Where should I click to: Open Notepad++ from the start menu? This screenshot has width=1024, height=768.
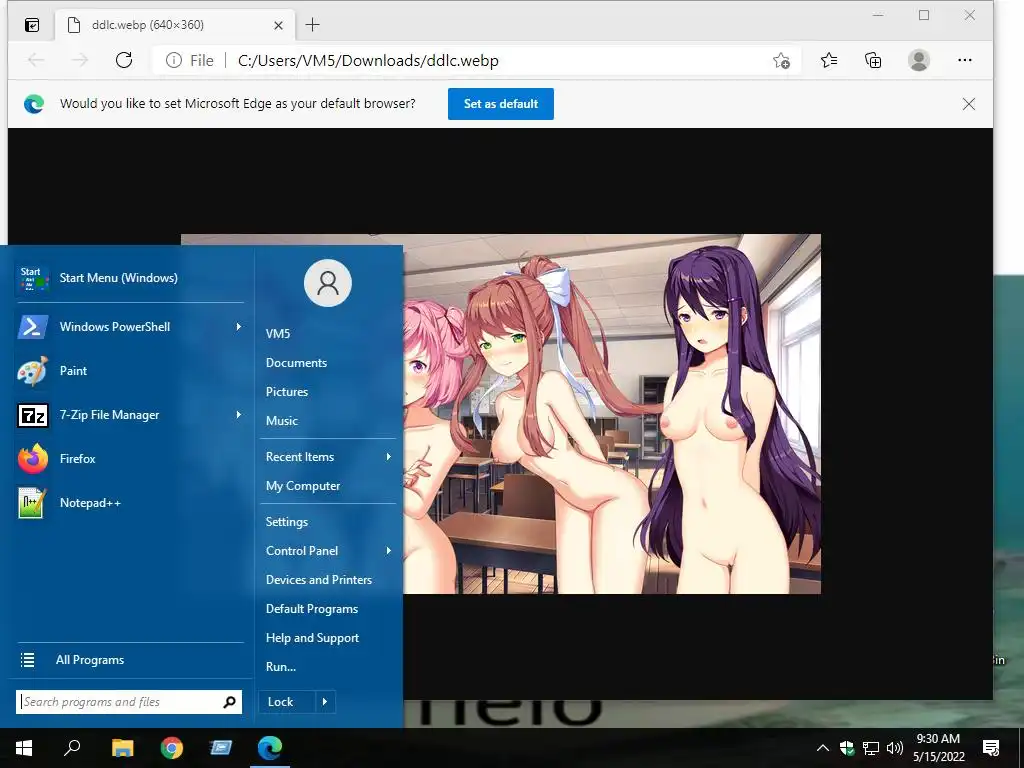point(130,503)
